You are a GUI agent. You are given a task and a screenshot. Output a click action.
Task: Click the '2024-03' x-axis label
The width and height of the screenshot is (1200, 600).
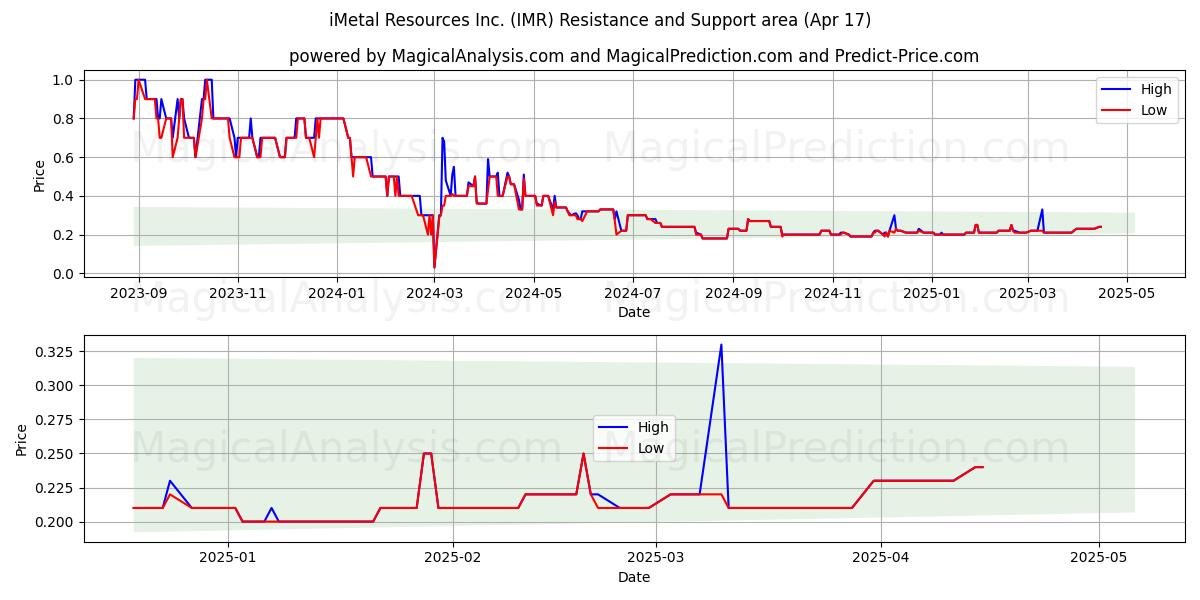click(x=434, y=293)
